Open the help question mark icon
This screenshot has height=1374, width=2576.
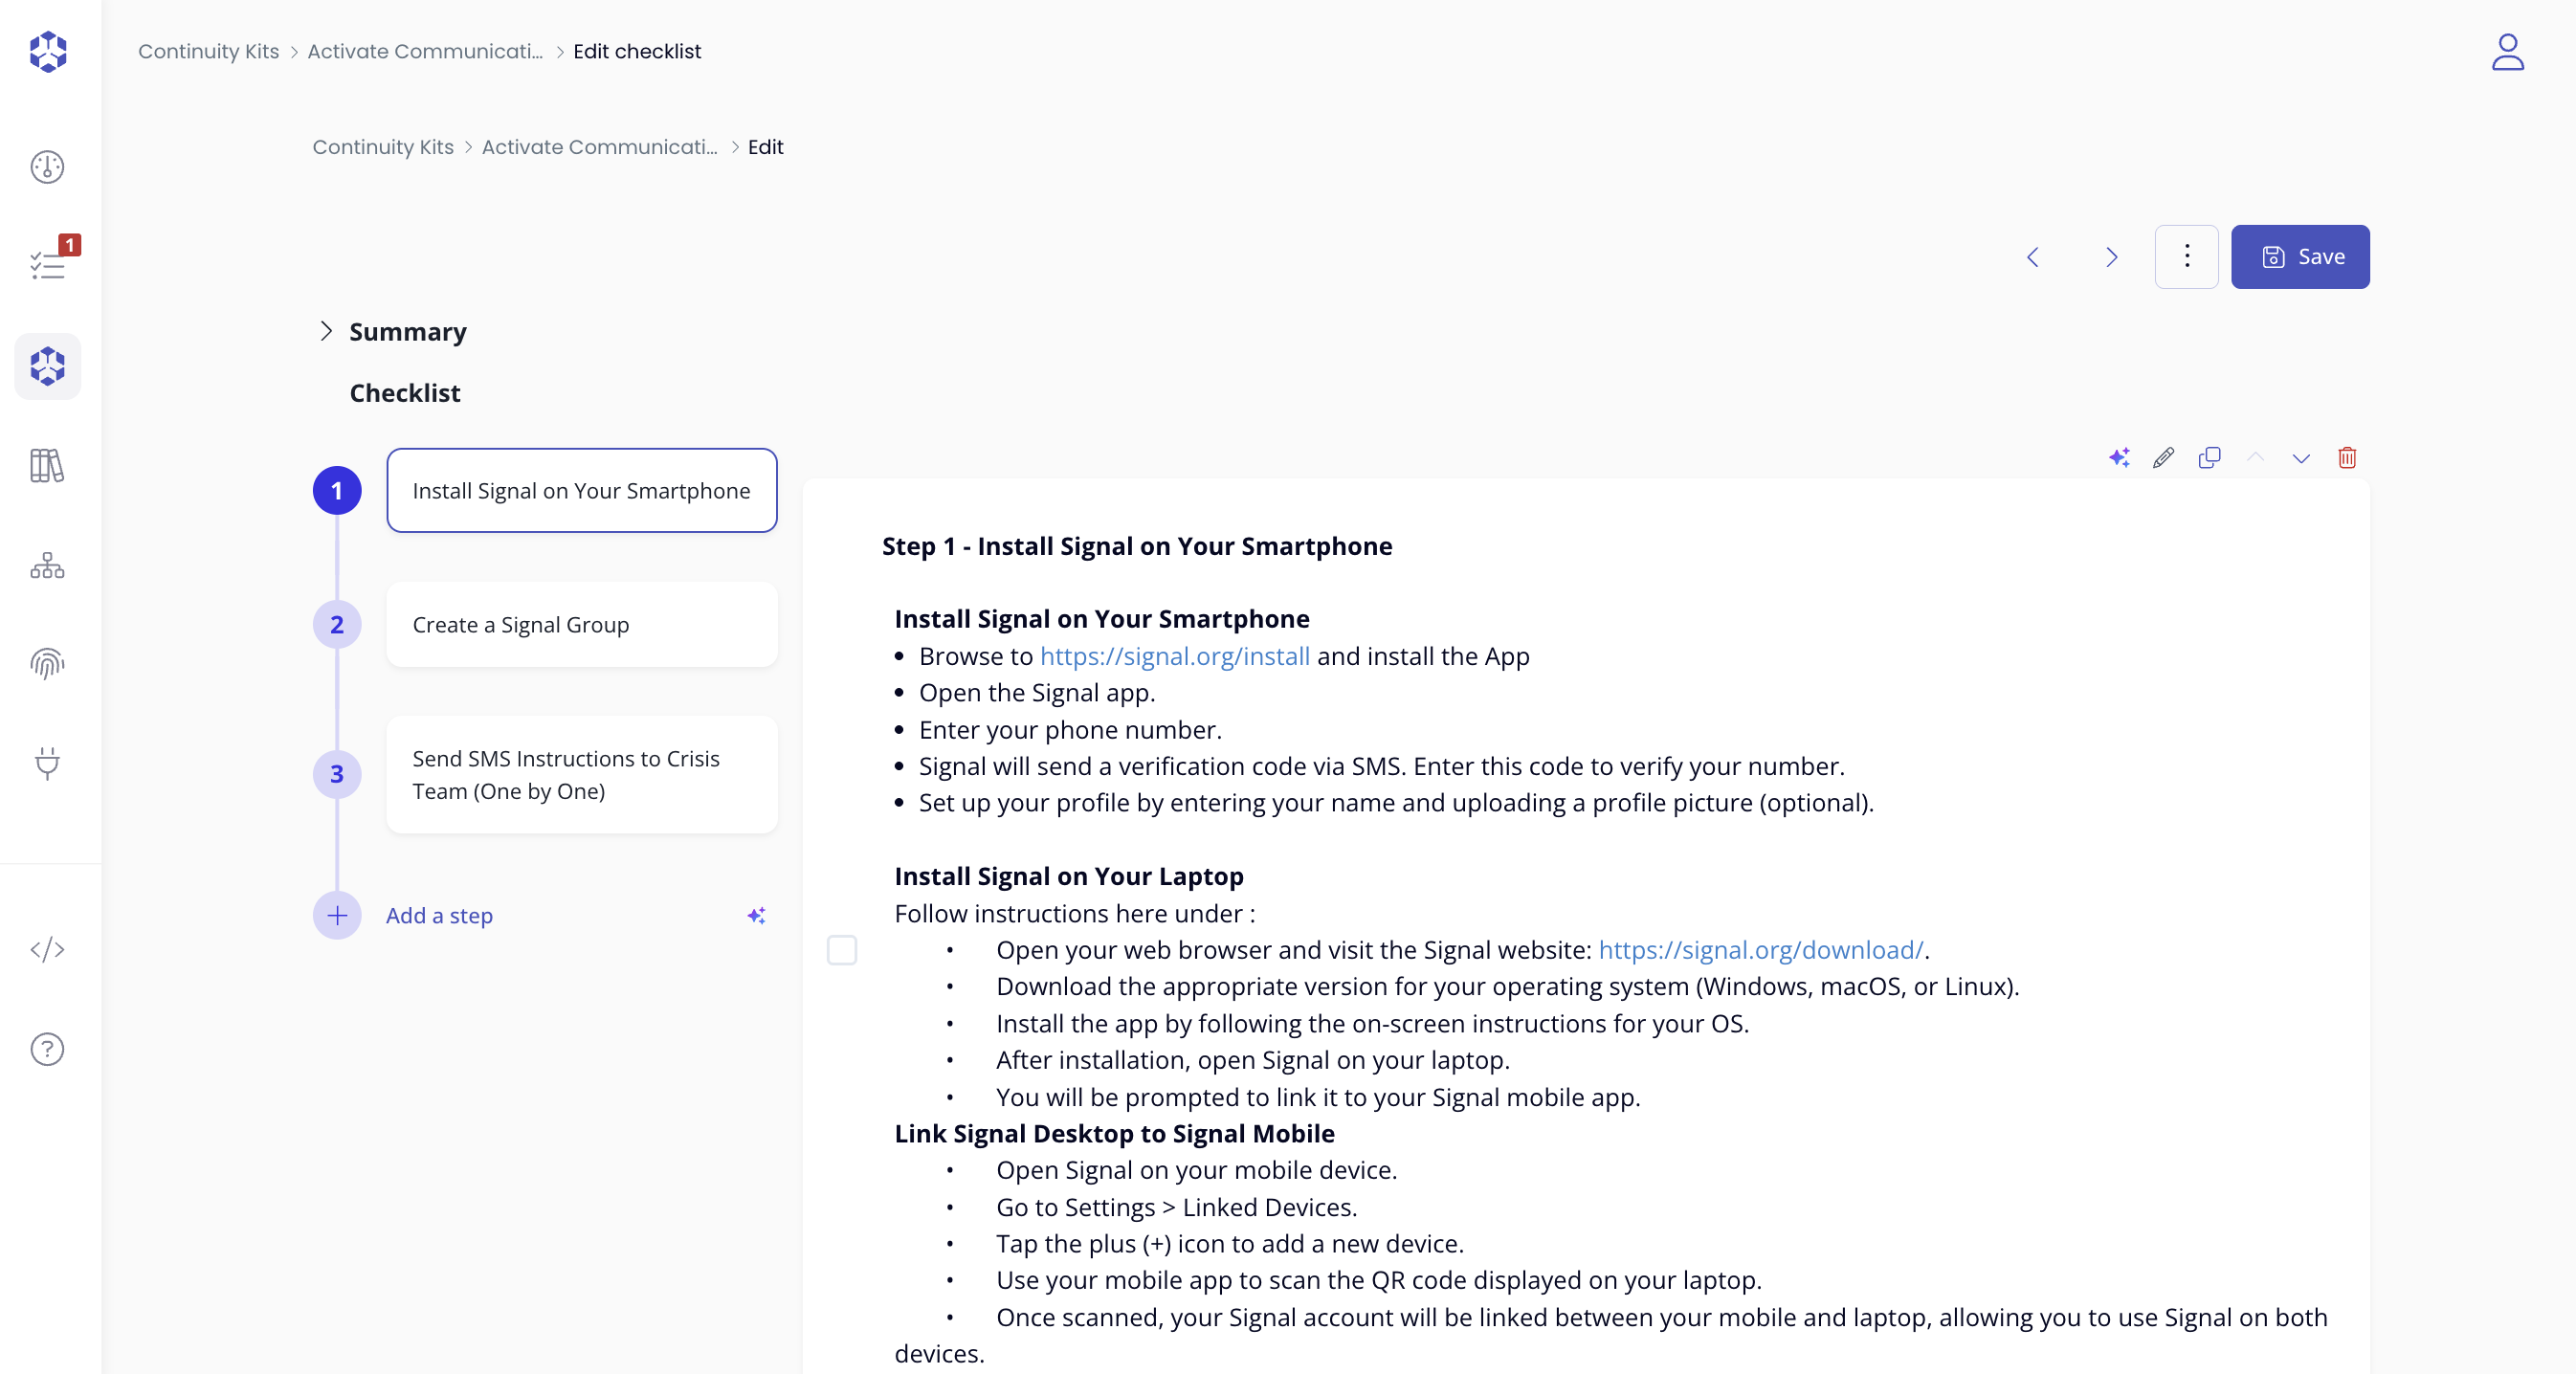click(x=47, y=1049)
